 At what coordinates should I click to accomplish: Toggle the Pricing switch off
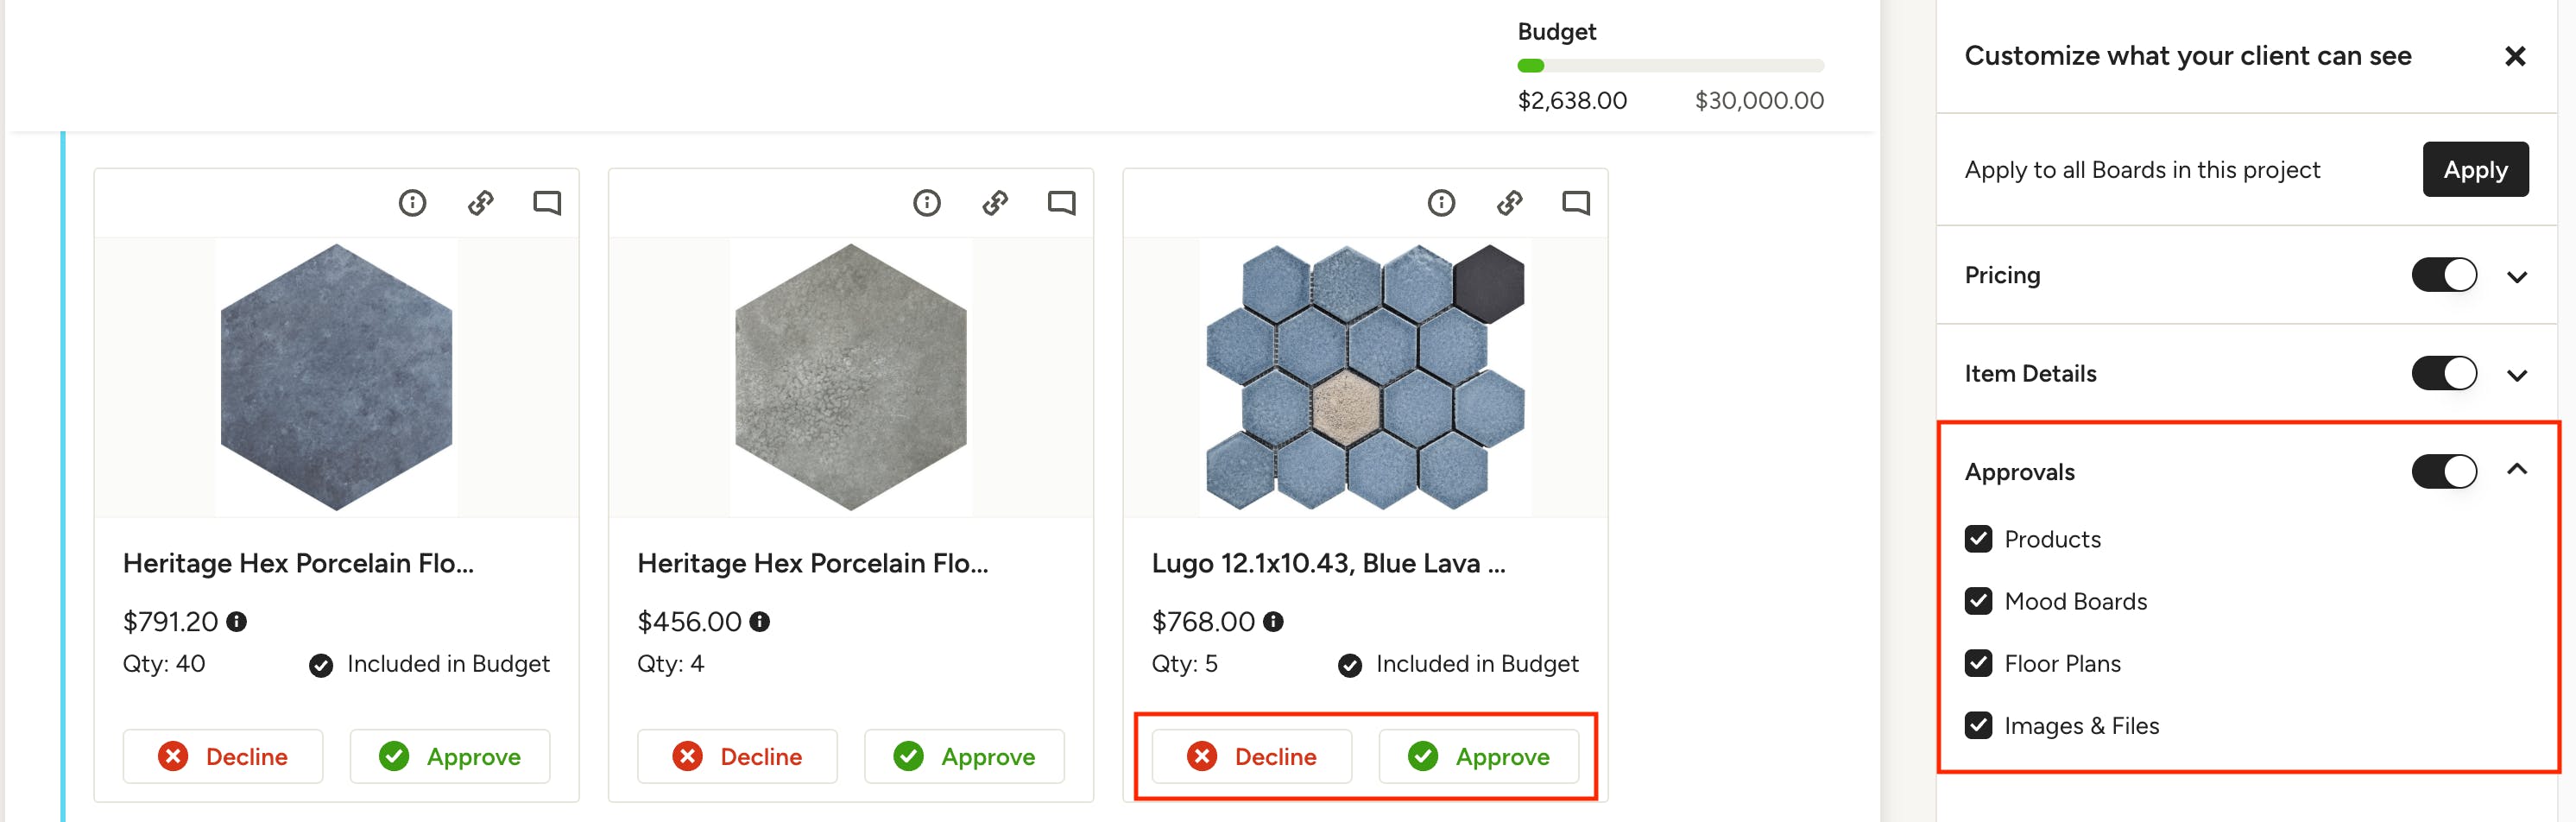2443,275
